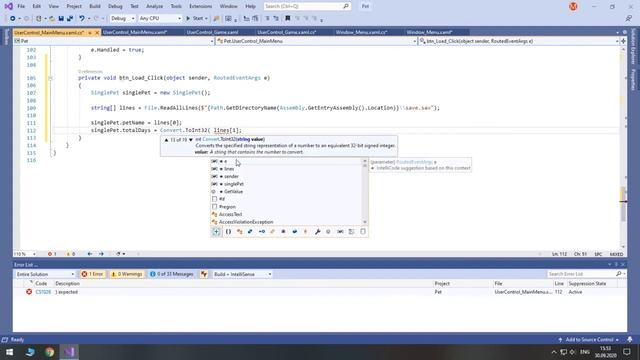Image resolution: width=640 pixels, height=360 pixels.
Task: Close the UserControl_MainMenu.xaml.cs tab
Action: tap(97, 32)
